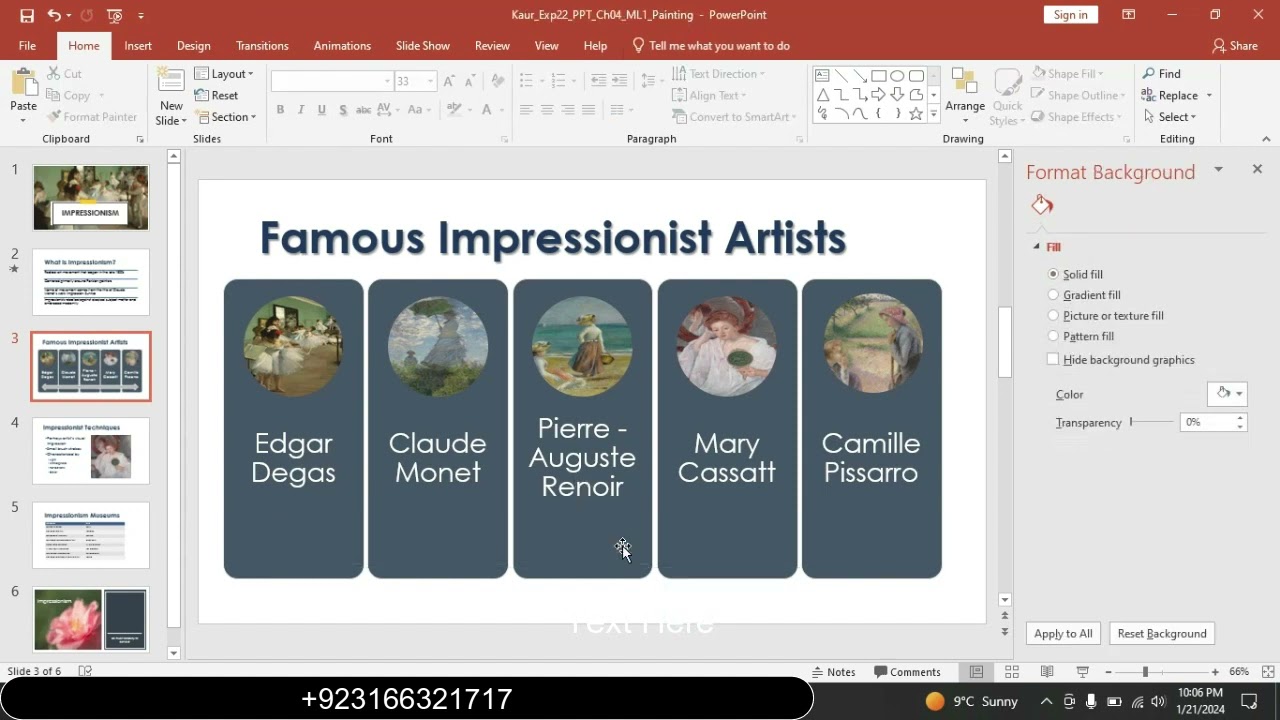Open Ribbon Display Options icon
The image size is (1280, 720).
(1128, 15)
